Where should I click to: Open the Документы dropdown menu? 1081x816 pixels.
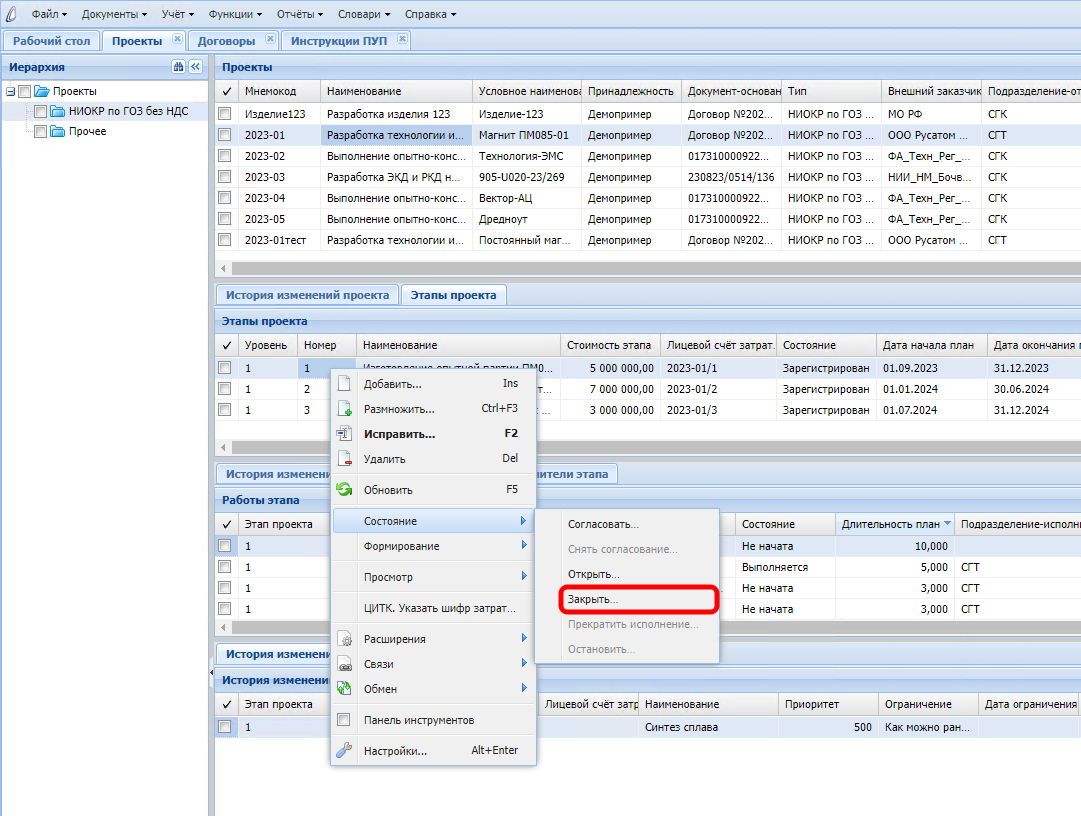click(x=114, y=14)
